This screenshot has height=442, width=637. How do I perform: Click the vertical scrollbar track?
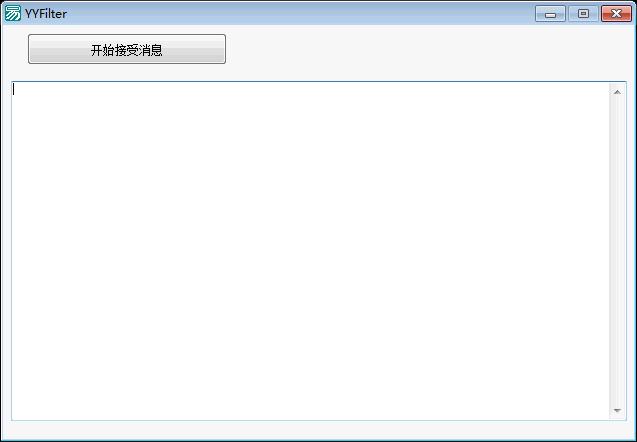tap(617, 251)
